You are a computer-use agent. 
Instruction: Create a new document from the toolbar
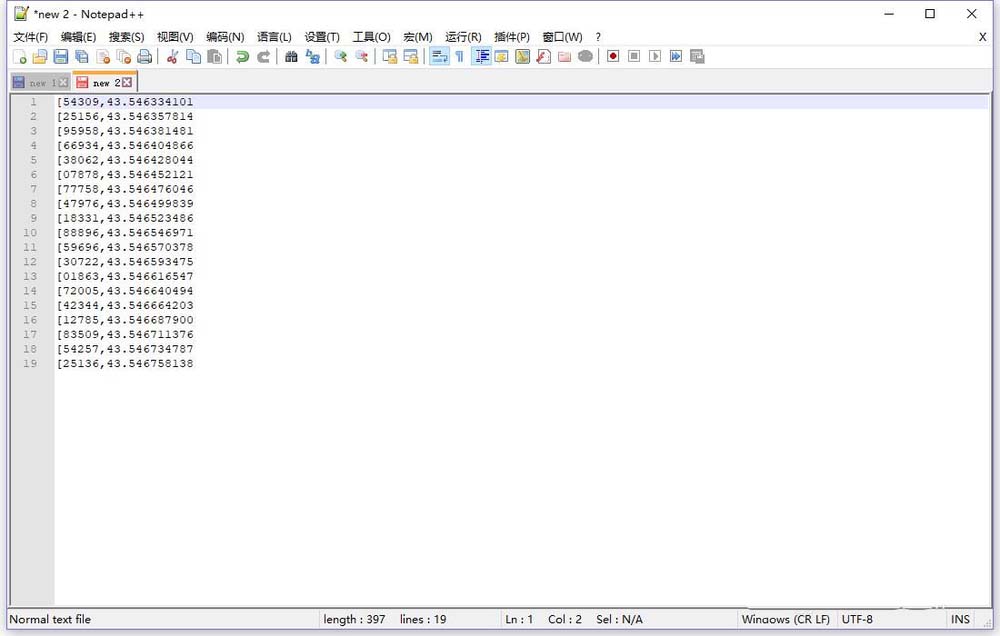(20, 57)
